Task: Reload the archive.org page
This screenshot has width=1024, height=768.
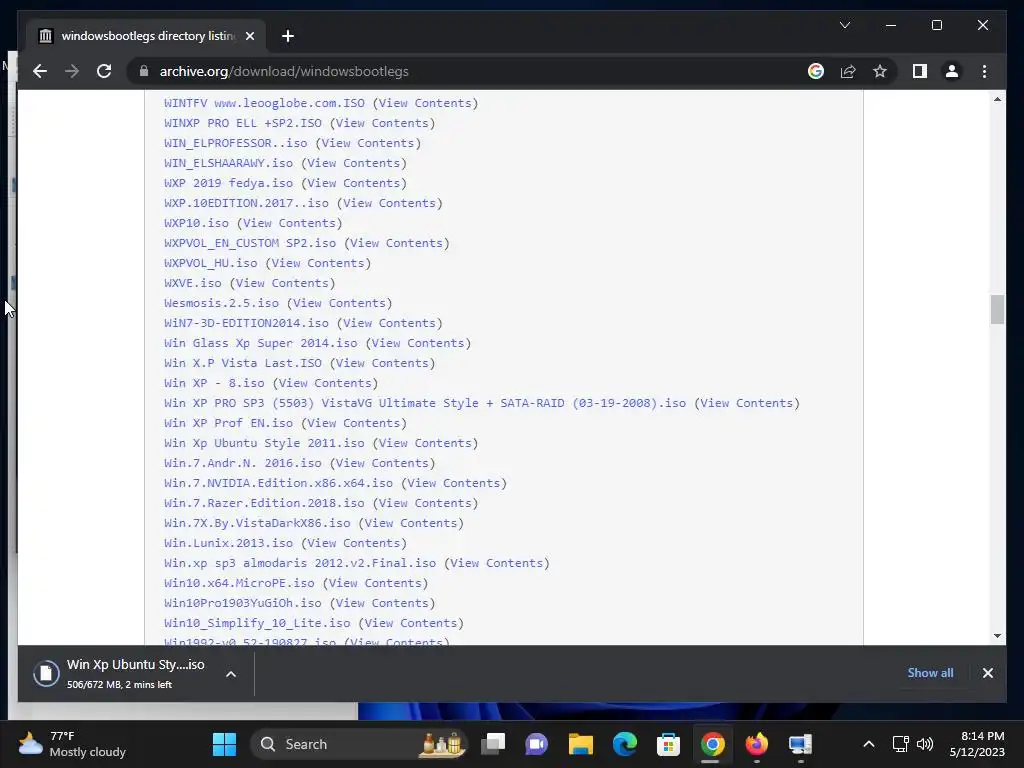Action: tap(104, 71)
